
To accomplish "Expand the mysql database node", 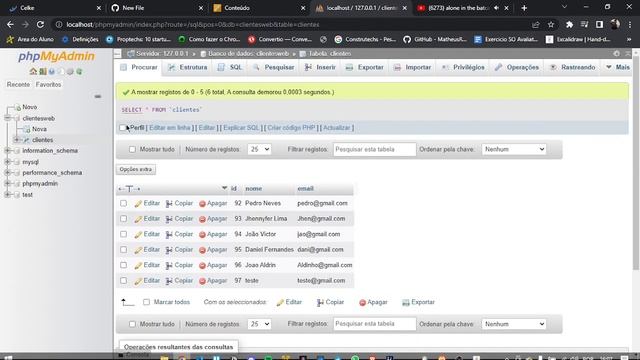I will coord(7,162).
